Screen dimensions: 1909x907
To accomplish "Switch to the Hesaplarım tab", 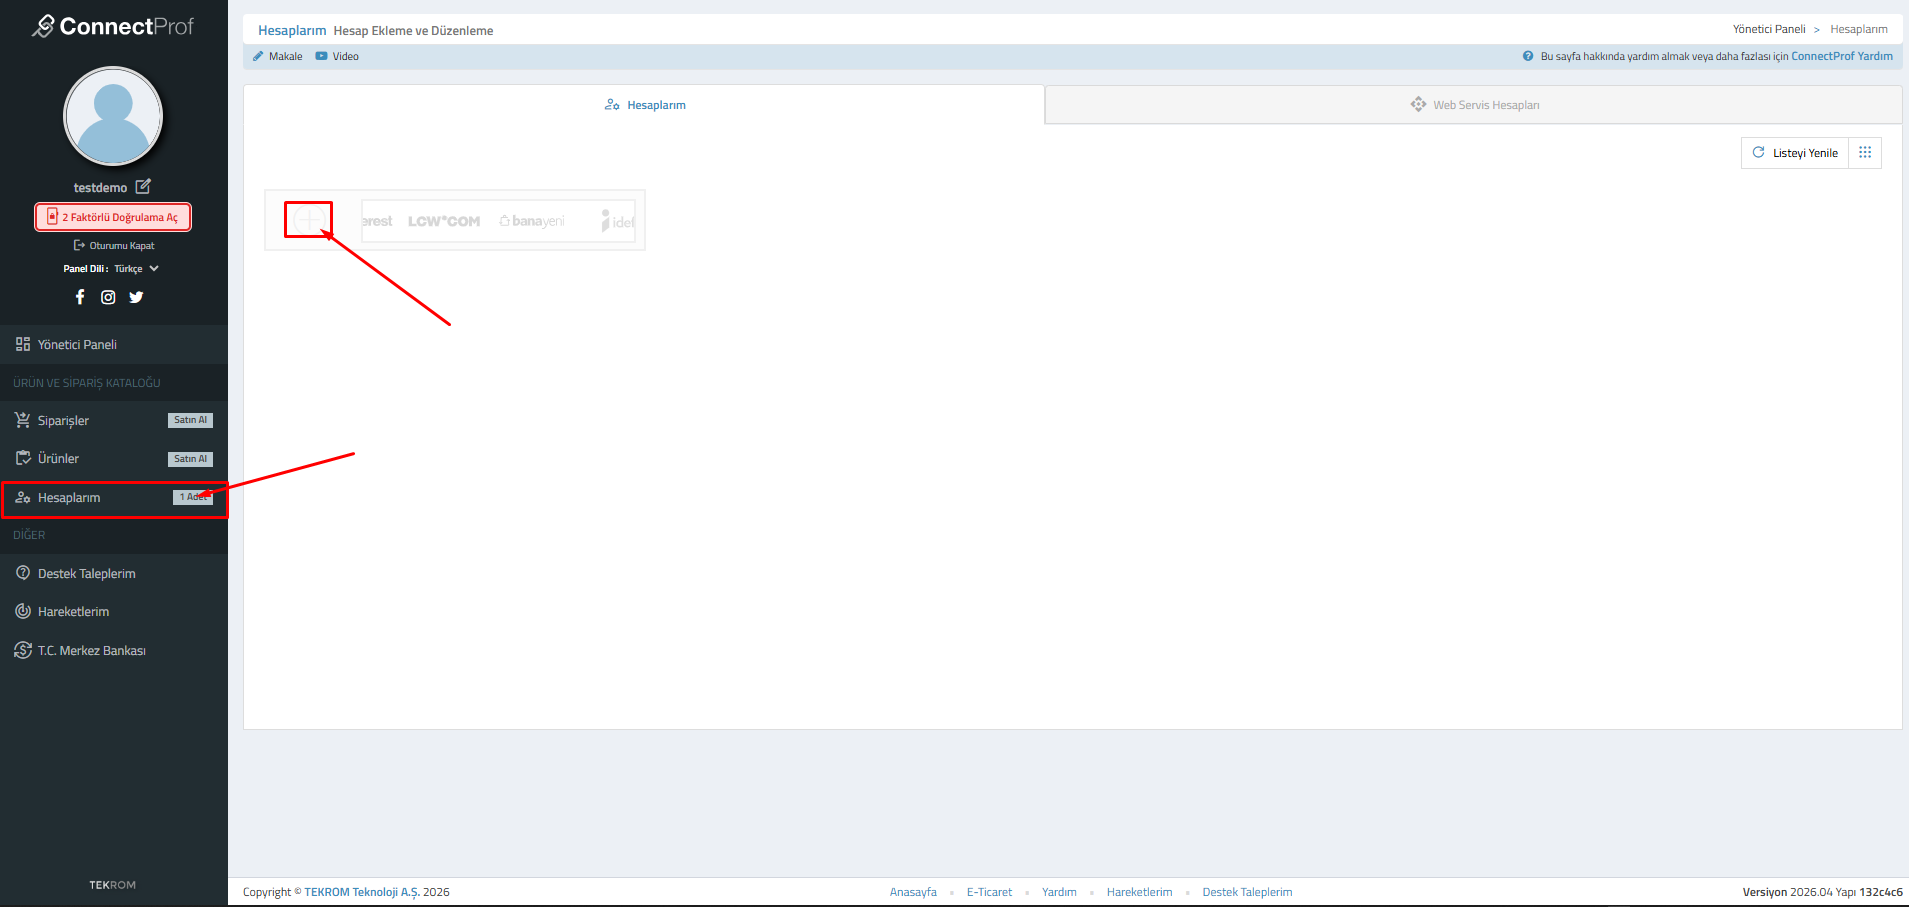I will 645,105.
